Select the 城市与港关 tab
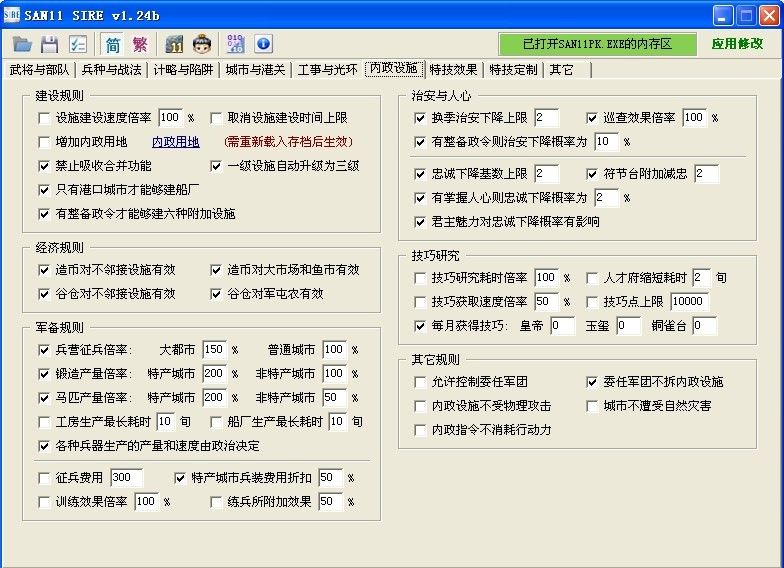 (x=255, y=69)
